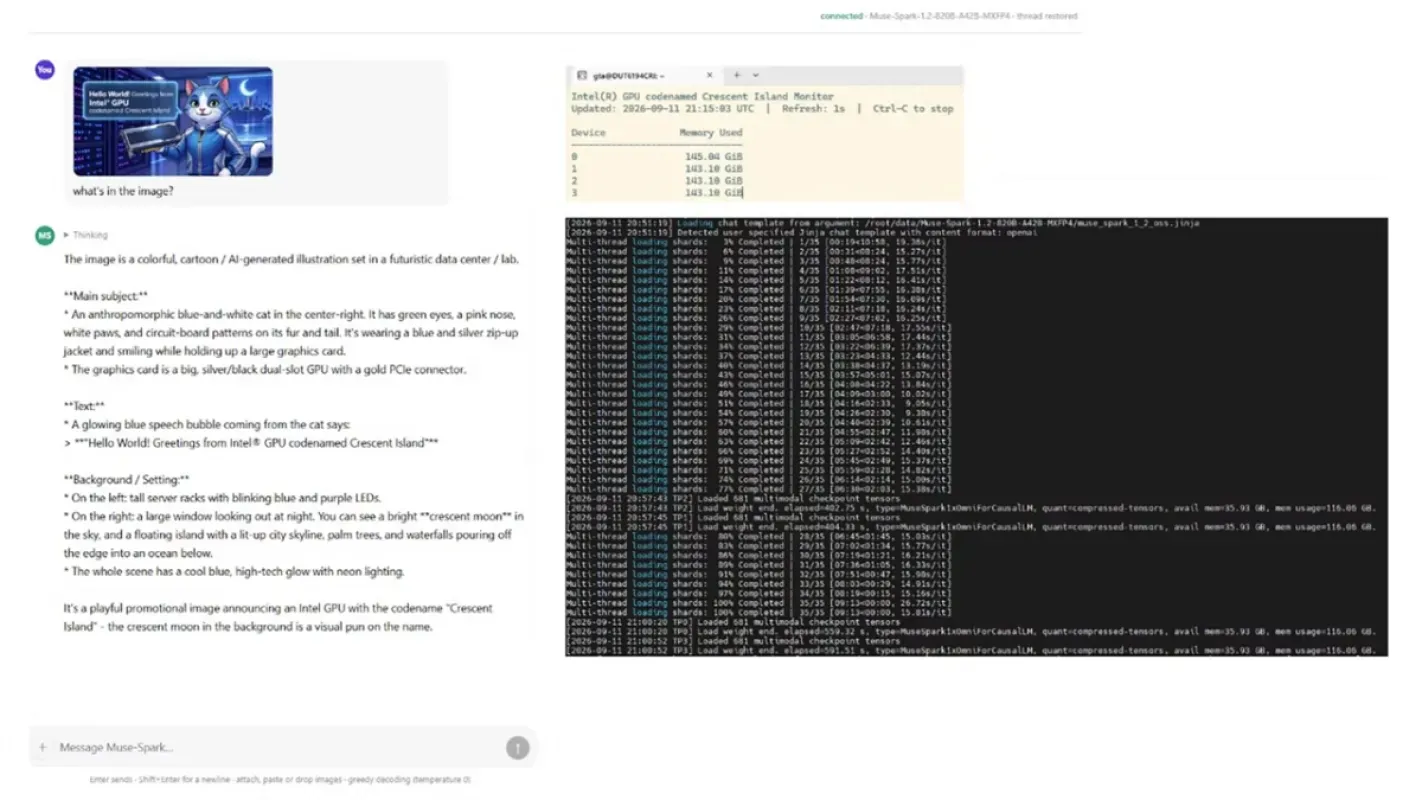Click the 'Memory Used' column header

click(711, 132)
